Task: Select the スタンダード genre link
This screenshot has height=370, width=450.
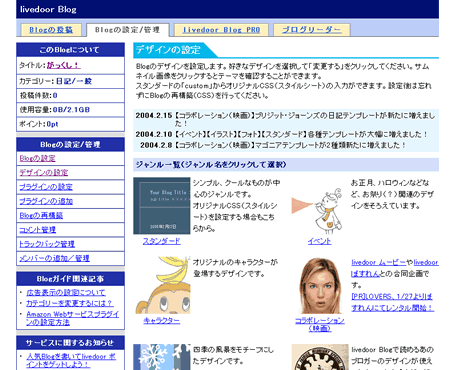Action: click(x=162, y=241)
